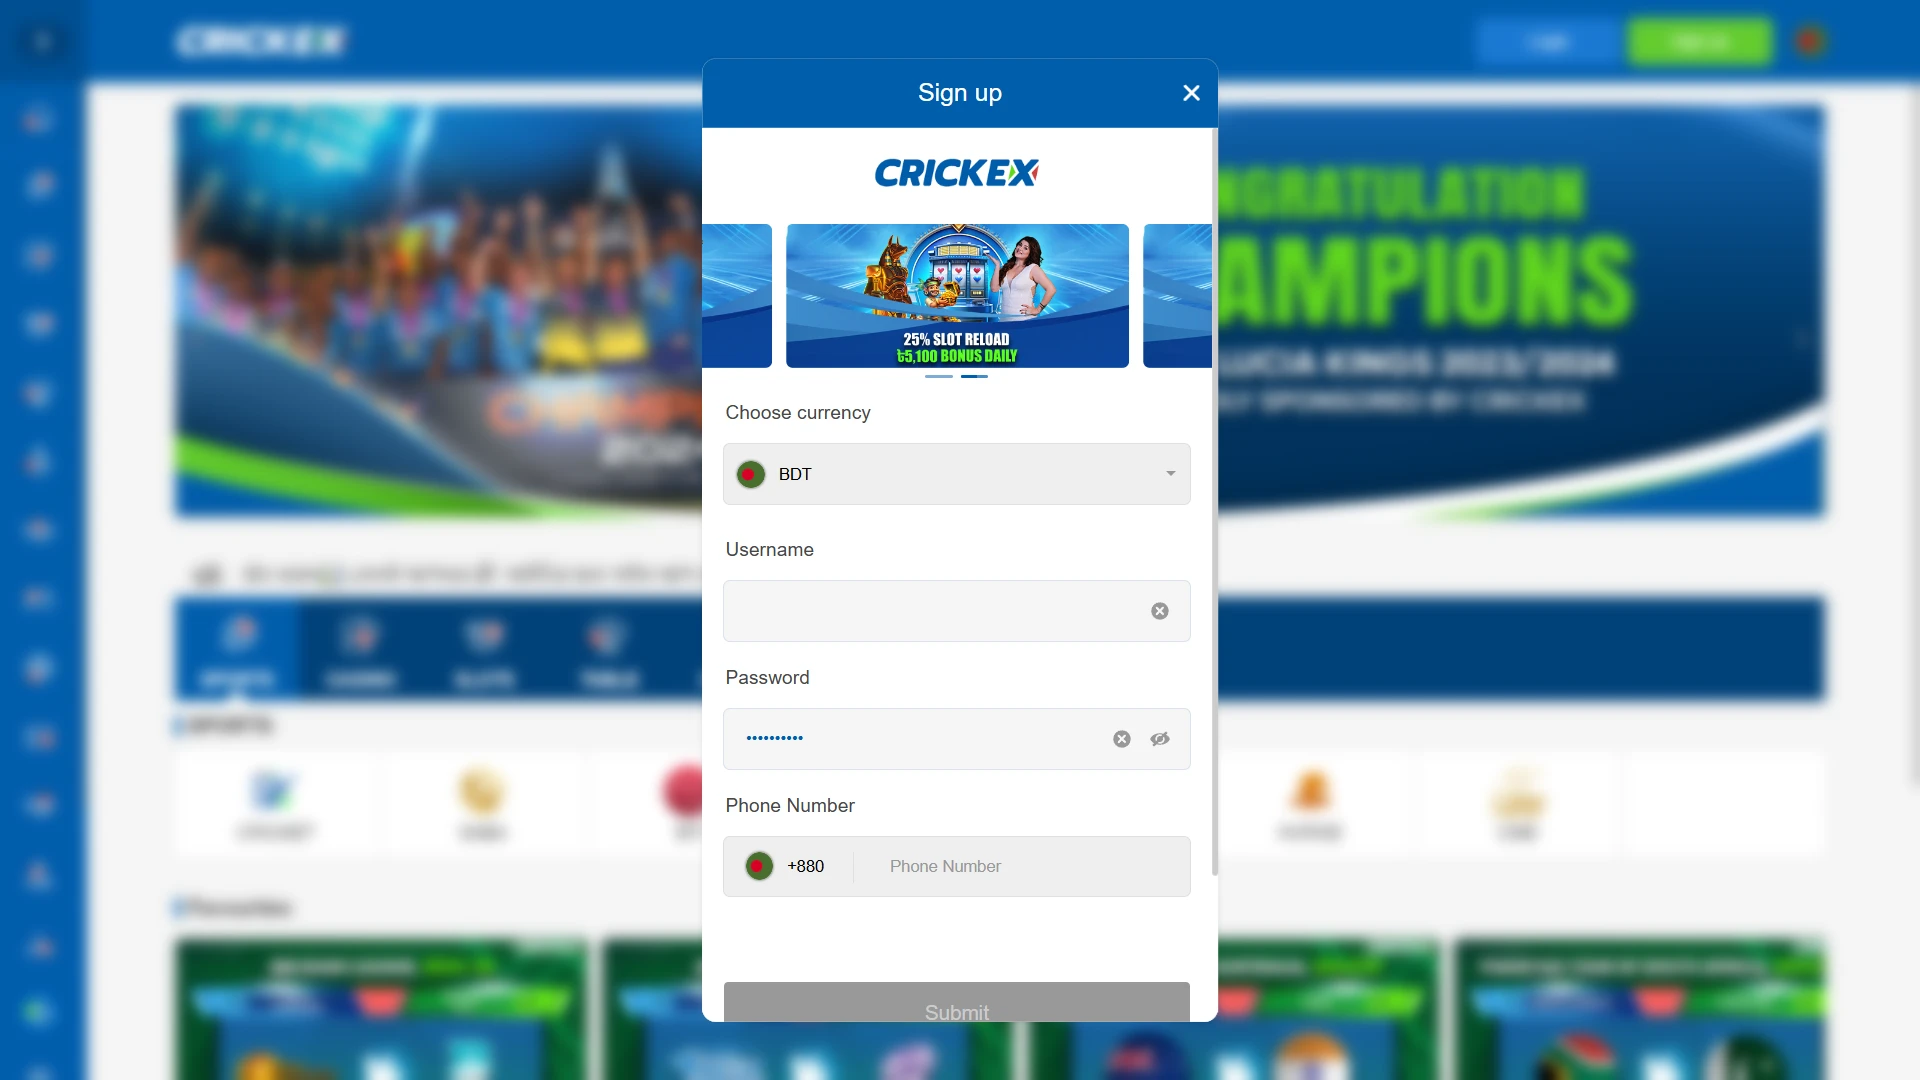Toggle the password show/hide icon
1920x1080 pixels.
(x=1159, y=738)
